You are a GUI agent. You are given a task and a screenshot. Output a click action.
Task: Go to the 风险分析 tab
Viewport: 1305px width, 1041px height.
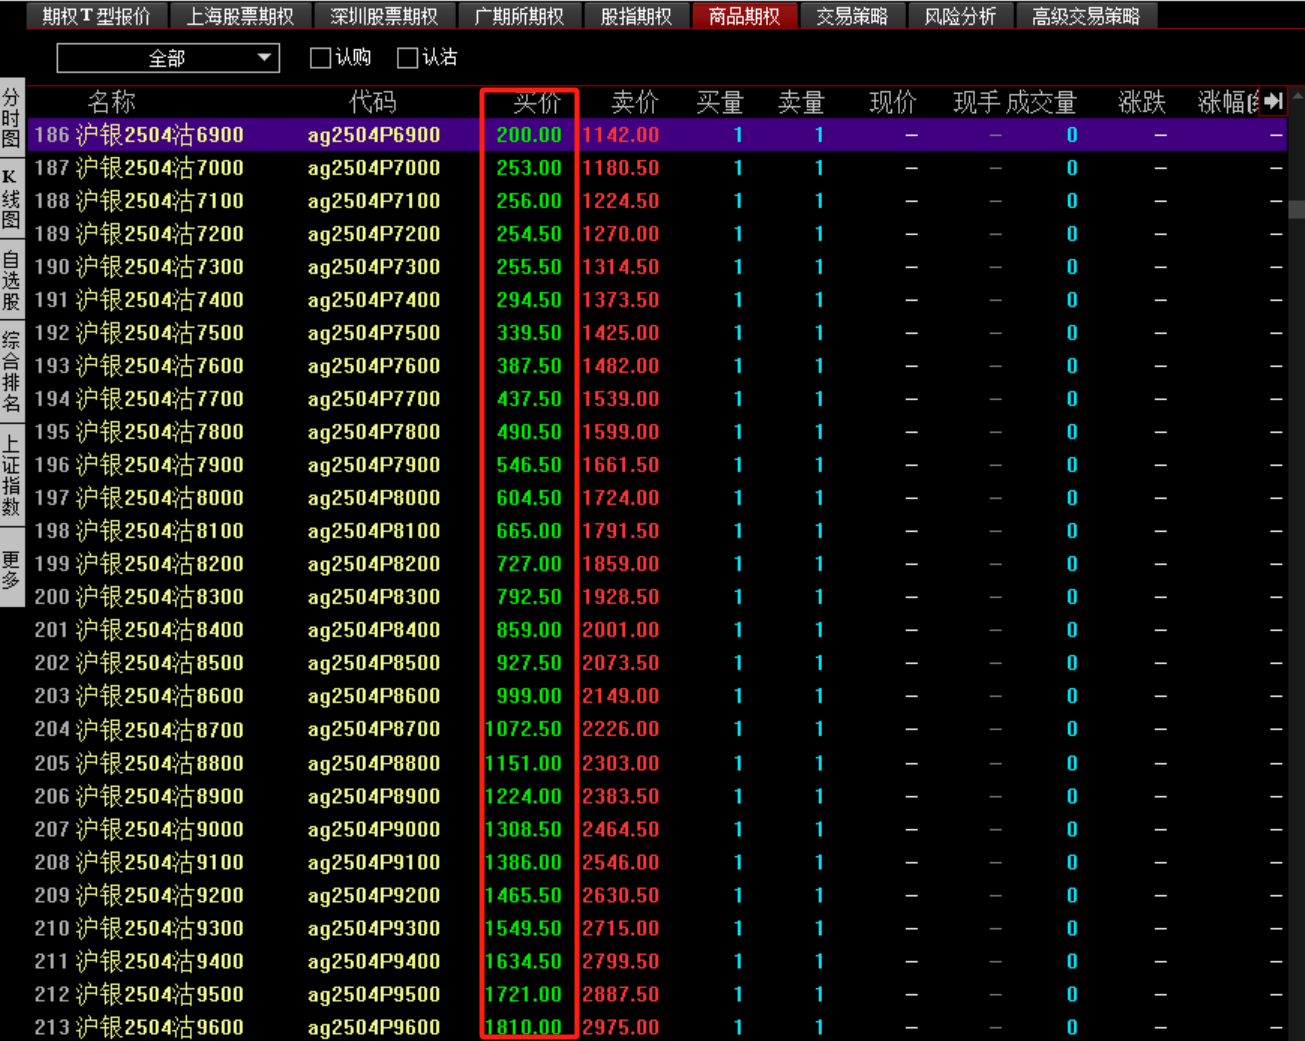tap(960, 16)
